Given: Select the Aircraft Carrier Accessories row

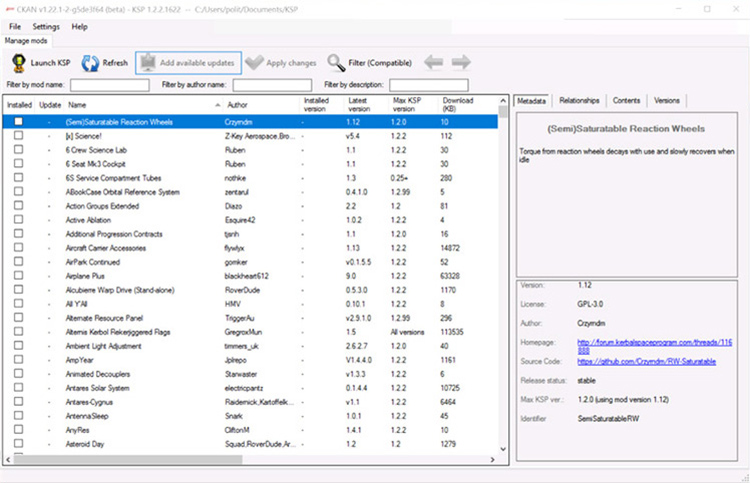Looking at the screenshot, I should click(x=250, y=248).
